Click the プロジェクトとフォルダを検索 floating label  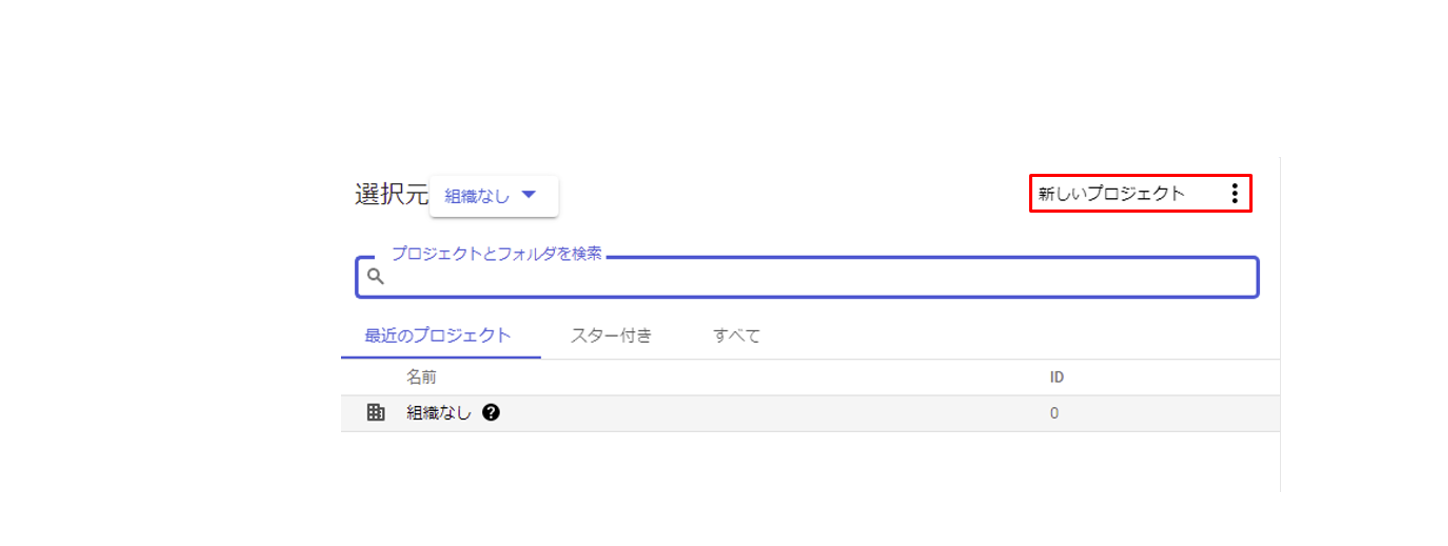[x=497, y=254]
